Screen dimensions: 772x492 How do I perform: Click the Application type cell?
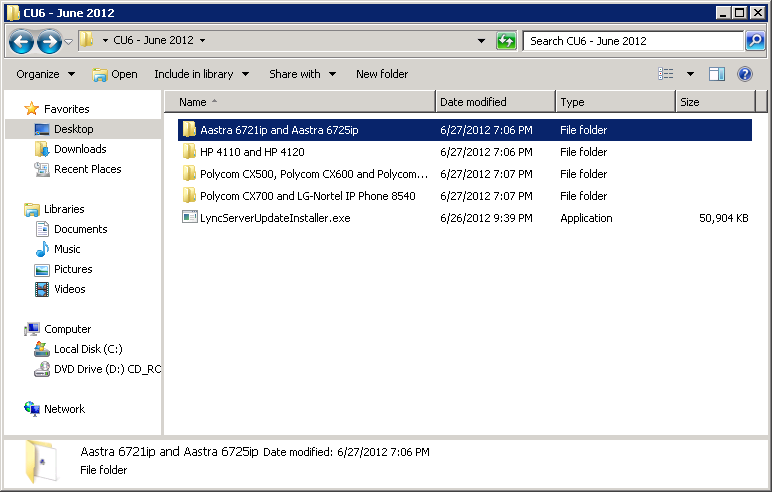click(586, 218)
